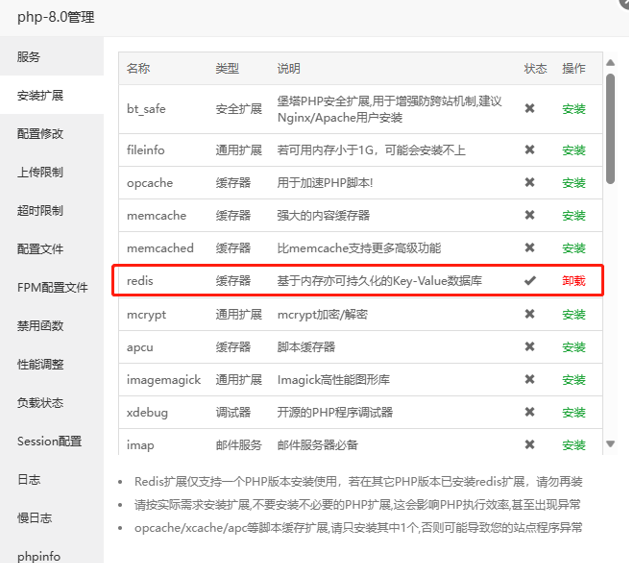Click the X status icon for bt_safe
This screenshot has width=629, height=563.
(x=530, y=109)
